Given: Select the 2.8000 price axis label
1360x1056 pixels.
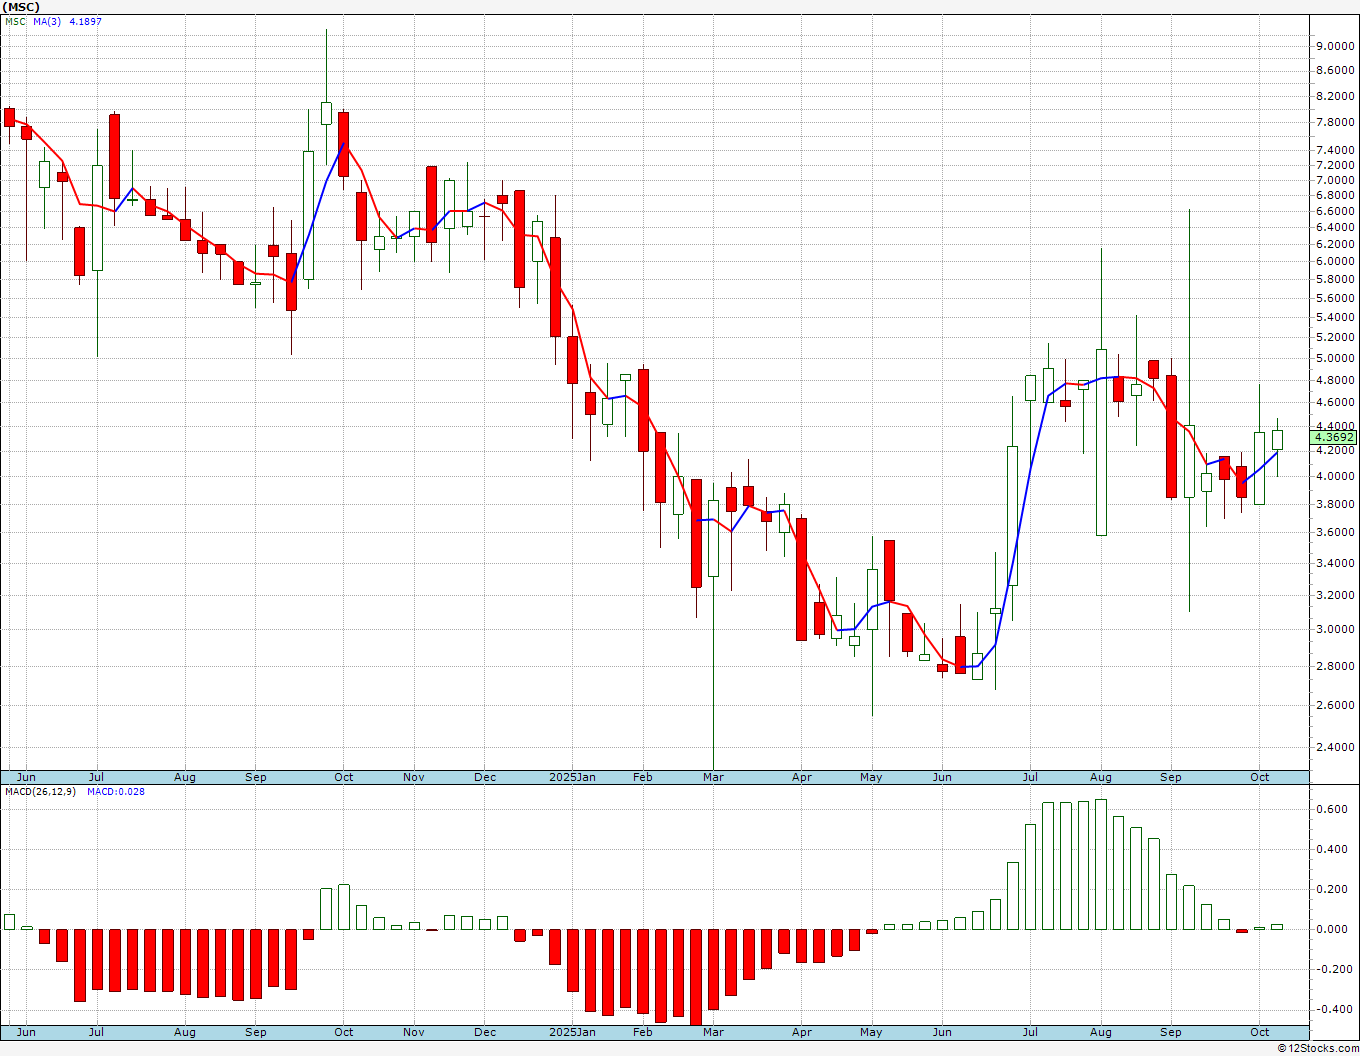Looking at the screenshot, I should tap(1337, 666).
